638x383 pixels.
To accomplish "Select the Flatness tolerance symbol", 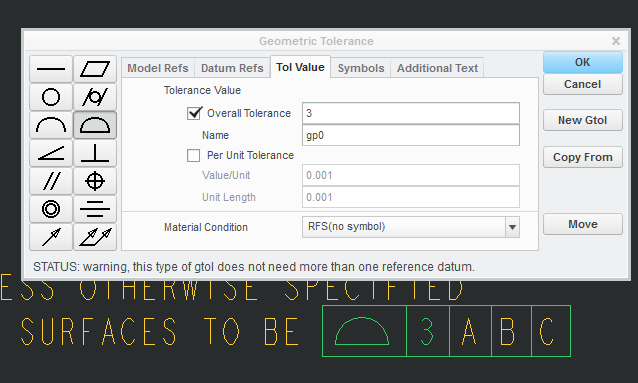I will pyautogui.click(x=95, y=69).
